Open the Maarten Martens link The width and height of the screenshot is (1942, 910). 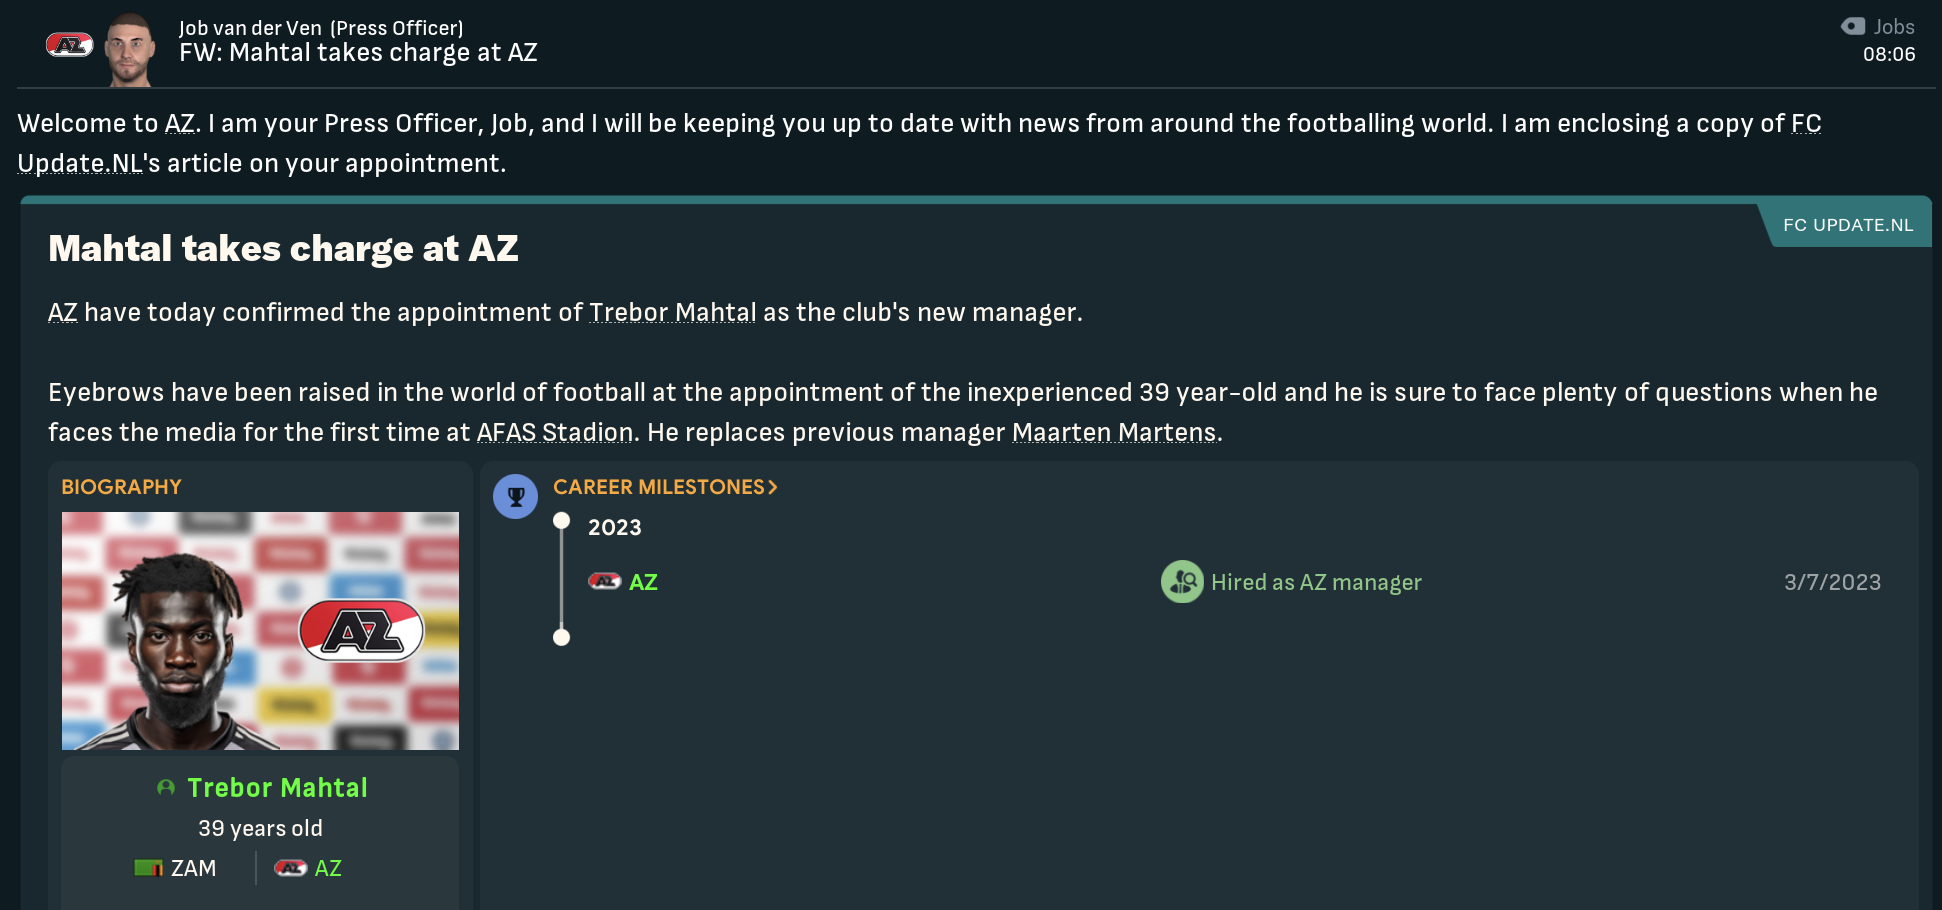pyautogui.click(x=1115, y=433)
